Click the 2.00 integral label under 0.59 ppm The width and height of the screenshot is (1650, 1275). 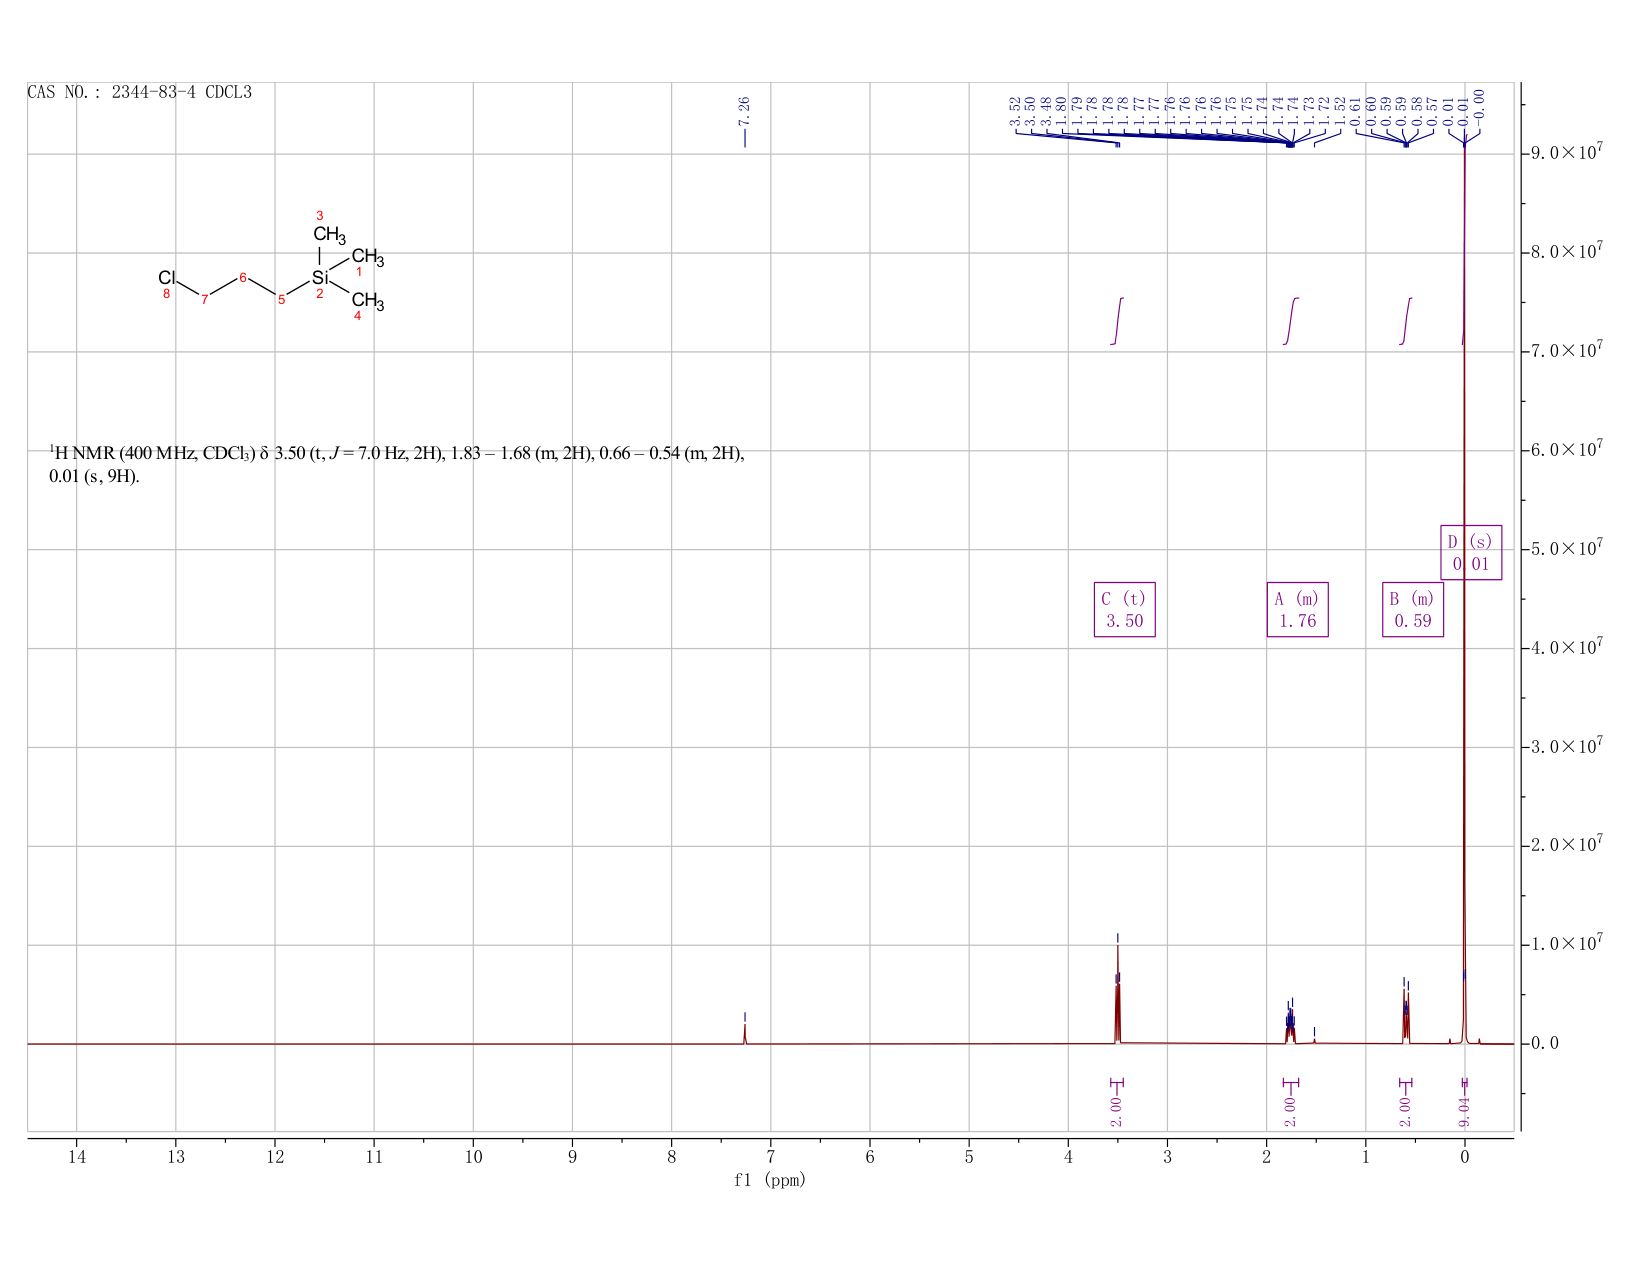(1405, 1111)
